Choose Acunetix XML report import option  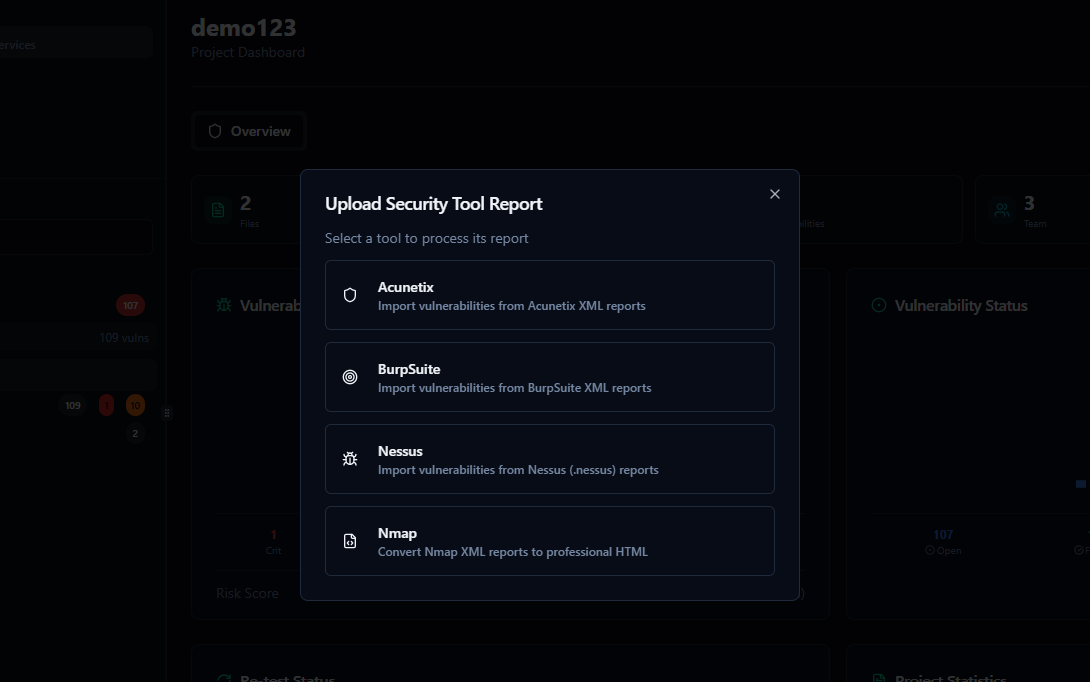[x=549, y=295]
